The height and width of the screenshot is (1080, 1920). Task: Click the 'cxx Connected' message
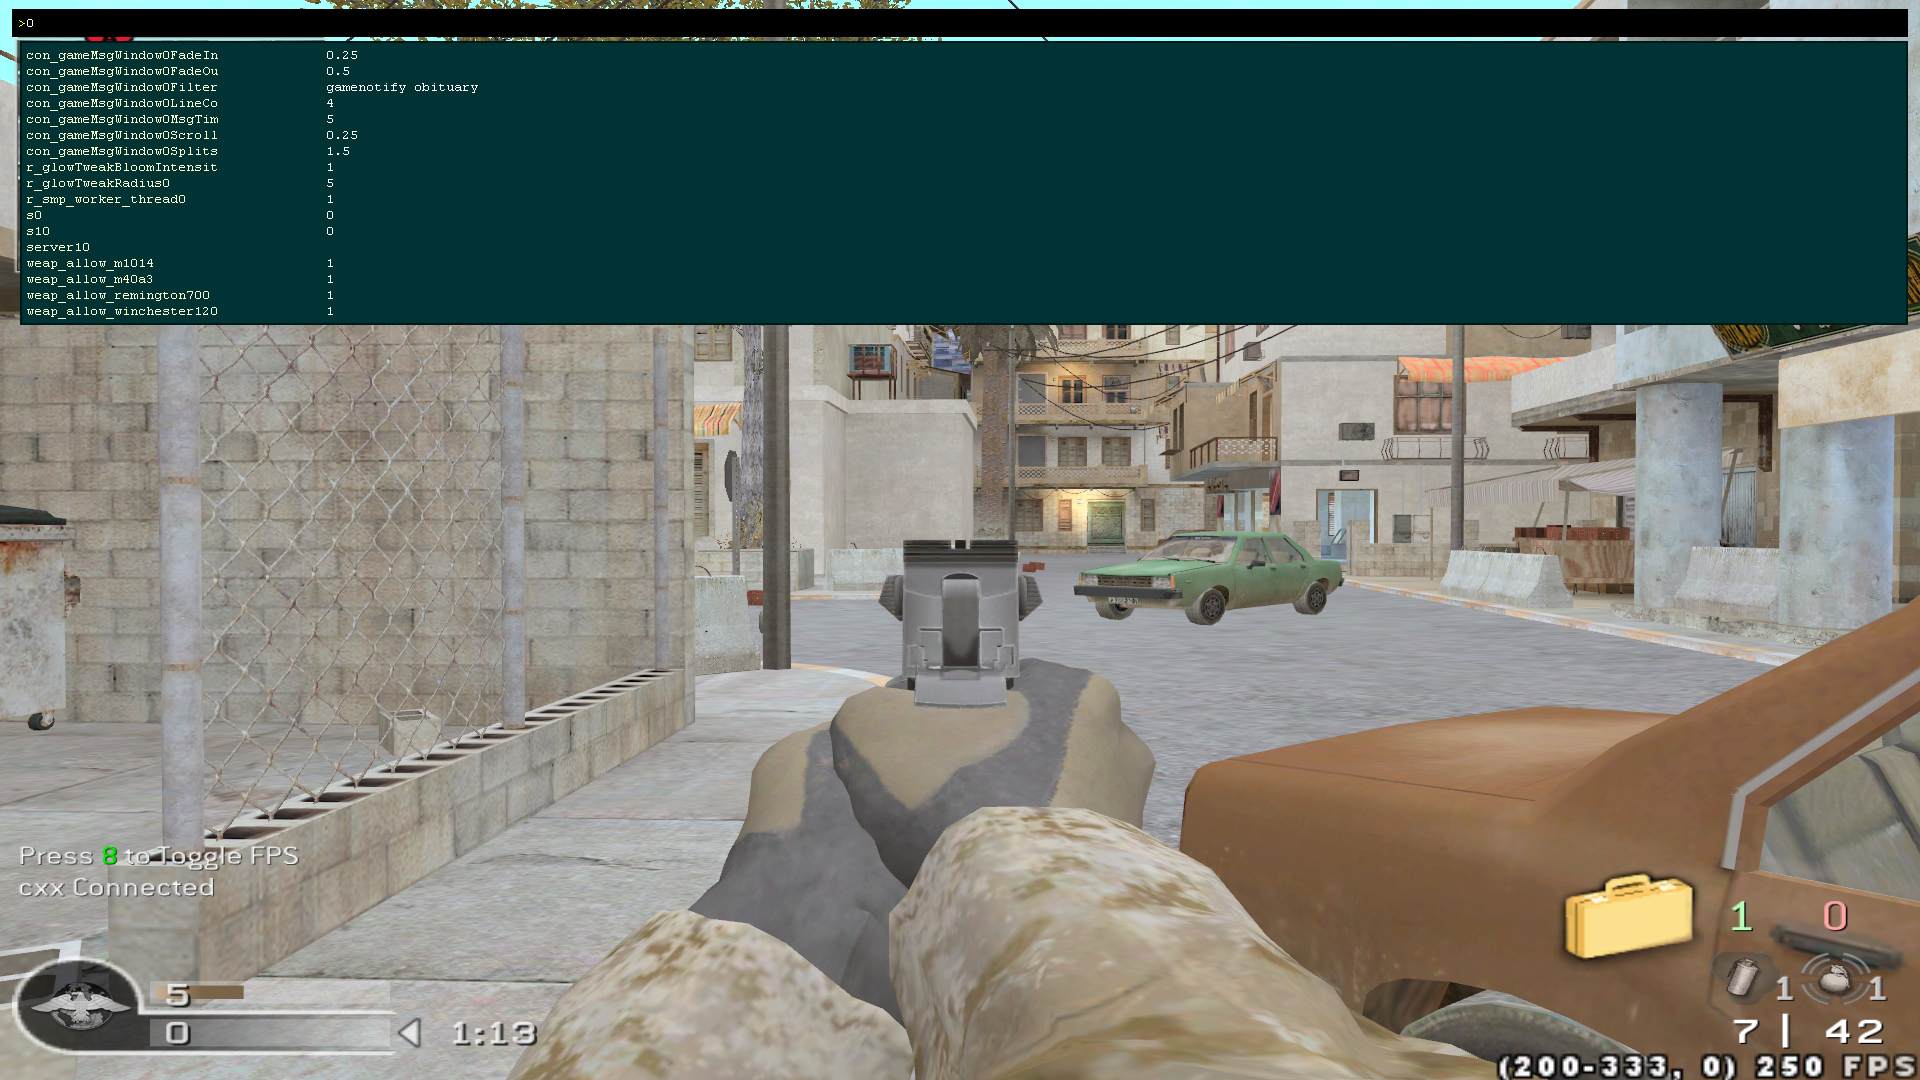[x=116, y=887]
